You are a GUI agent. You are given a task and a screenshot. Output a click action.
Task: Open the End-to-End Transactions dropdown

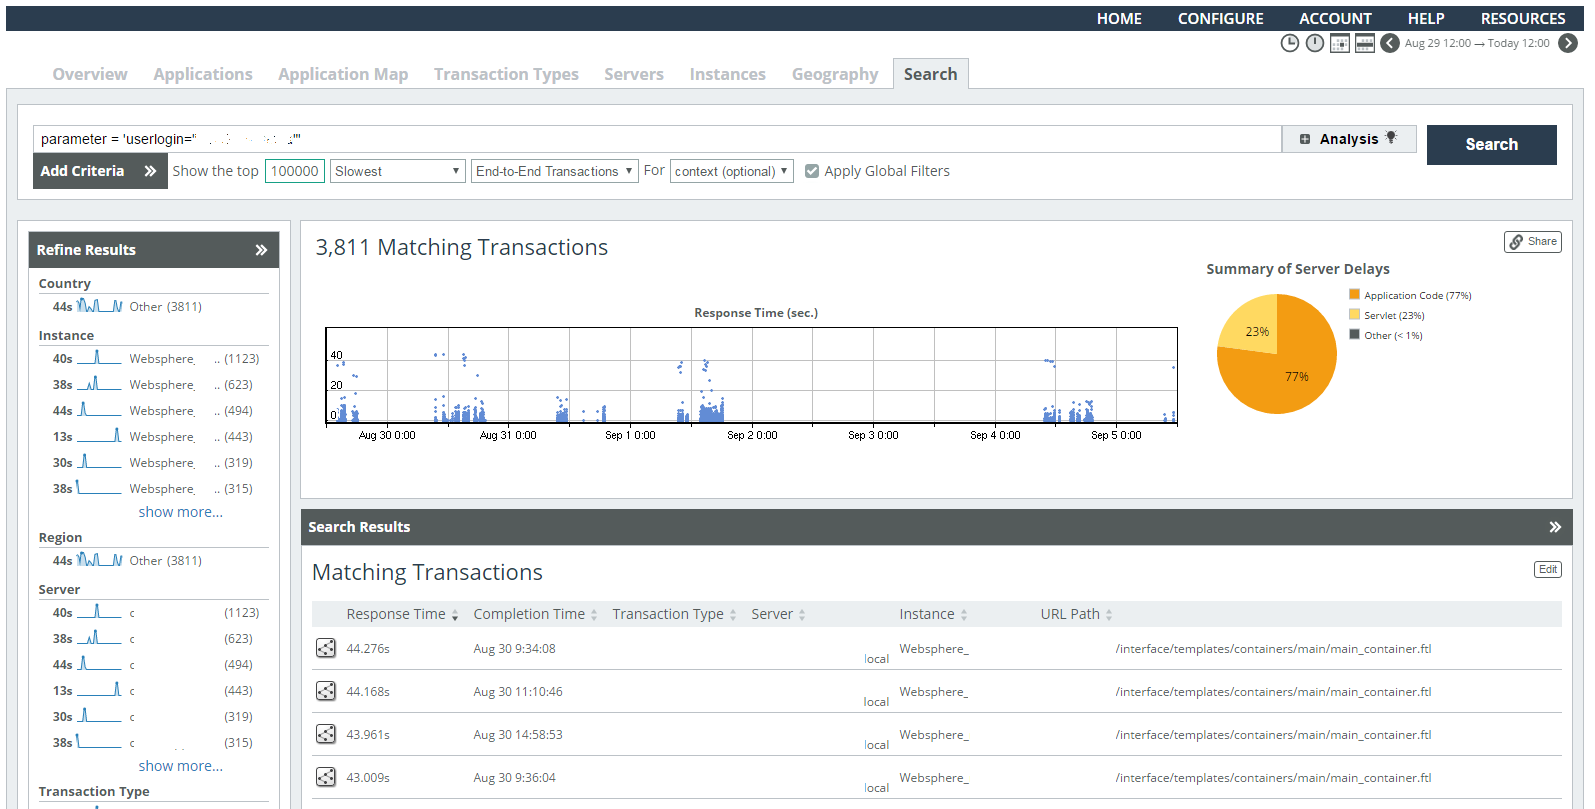[555, 171]
